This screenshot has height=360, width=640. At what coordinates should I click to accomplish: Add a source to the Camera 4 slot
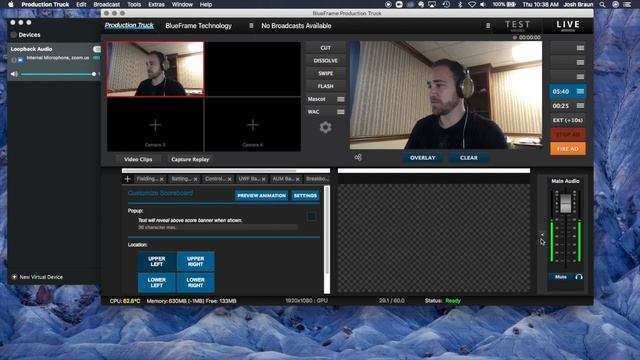click(253, 125)
